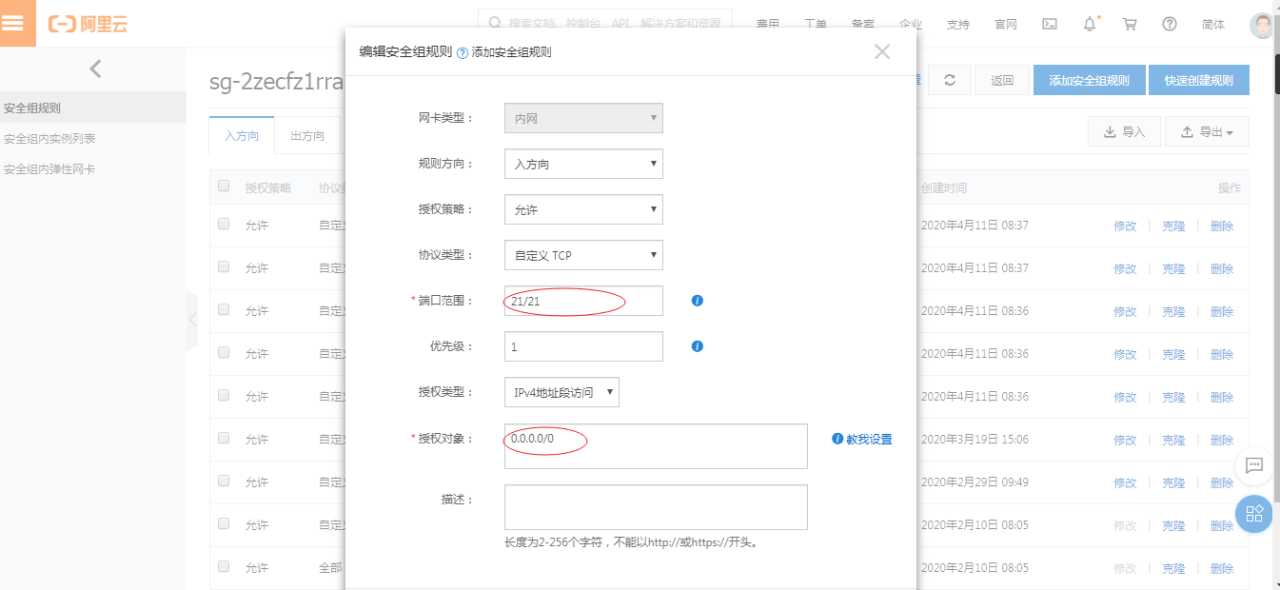This screenshot has height=590, width=1280.
Task: Check the first rule row's checkbox
Action: pos(223,224)
